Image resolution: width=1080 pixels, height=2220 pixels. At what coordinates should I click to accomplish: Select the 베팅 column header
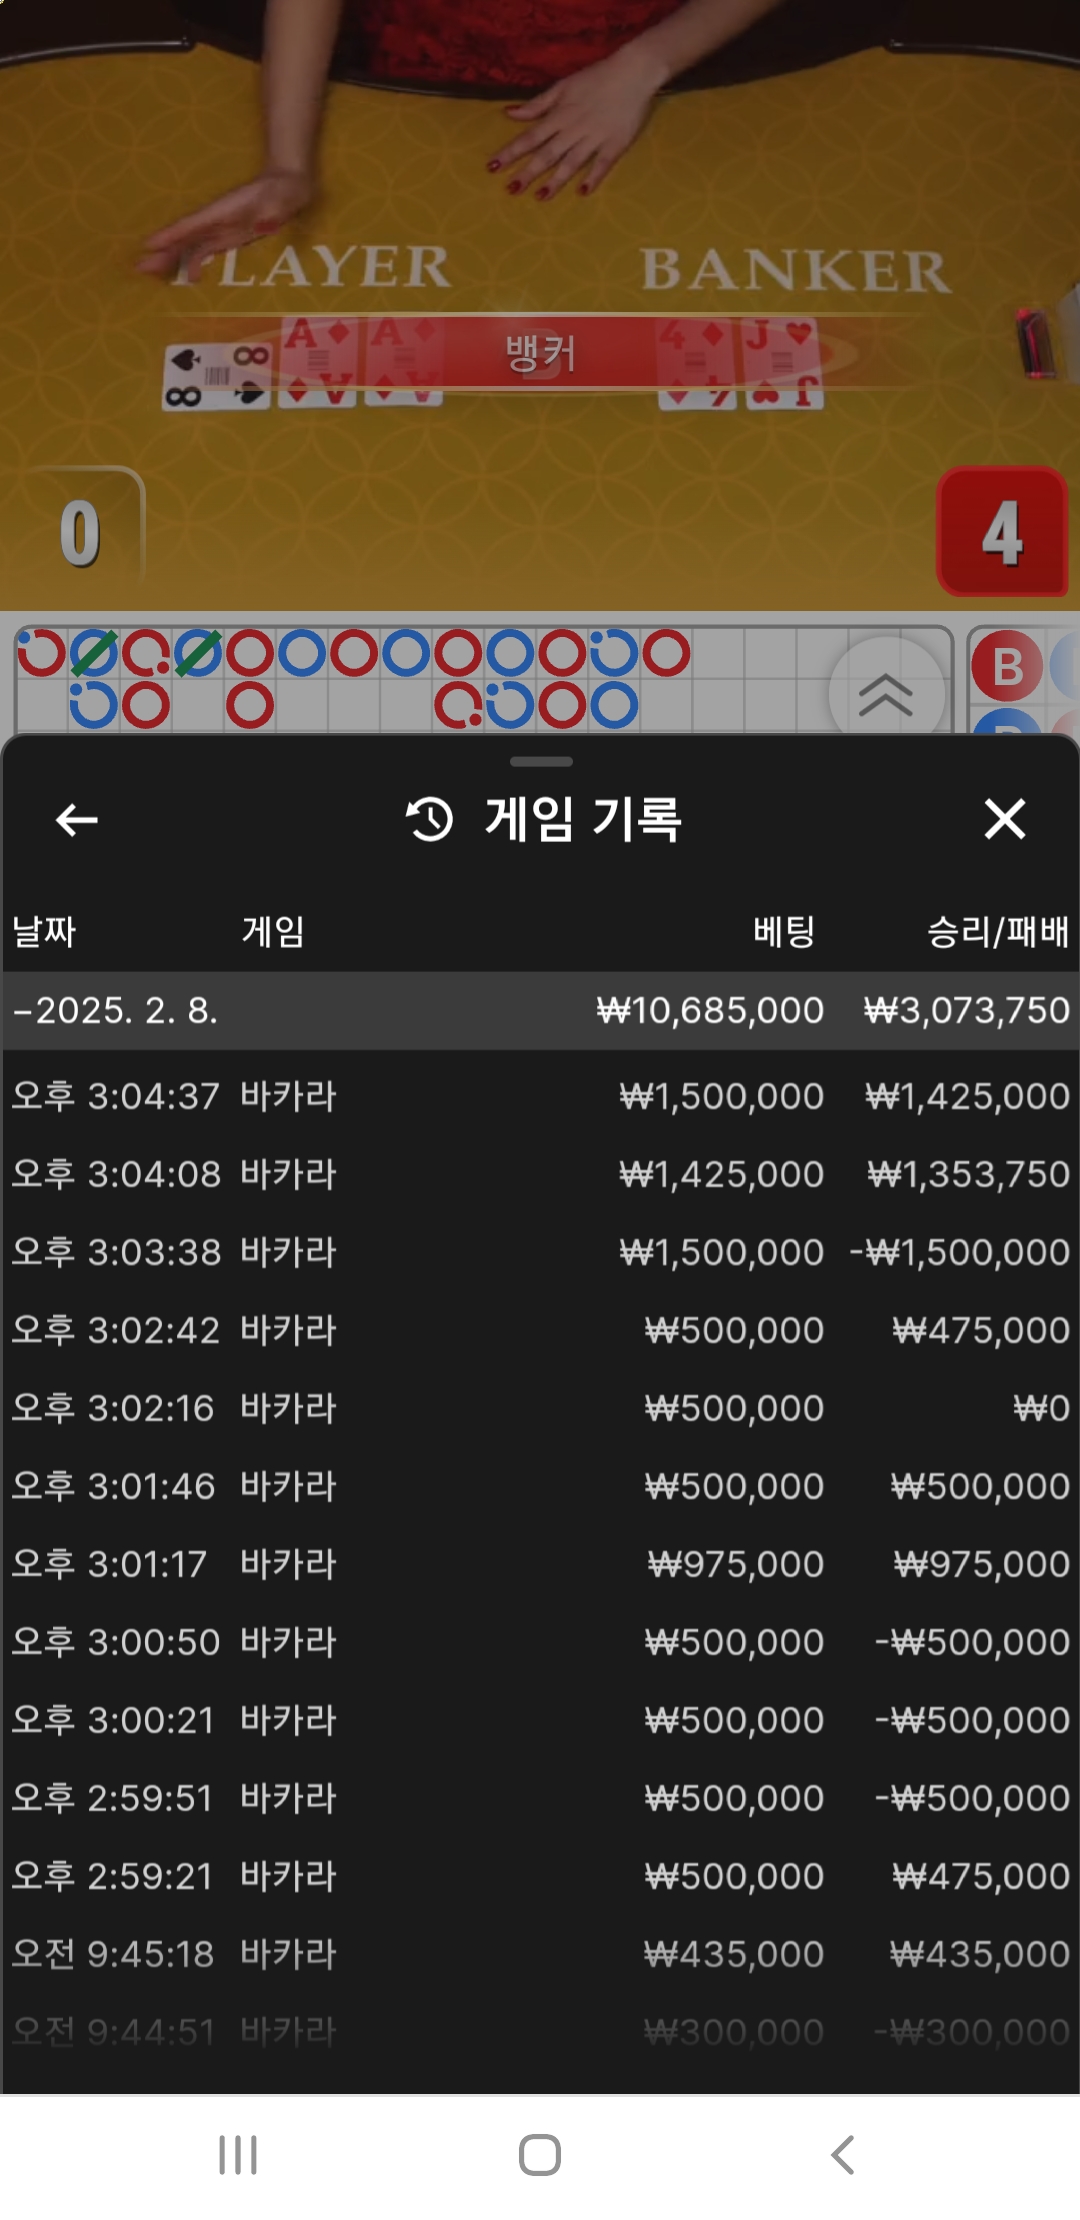click(784, 931)
